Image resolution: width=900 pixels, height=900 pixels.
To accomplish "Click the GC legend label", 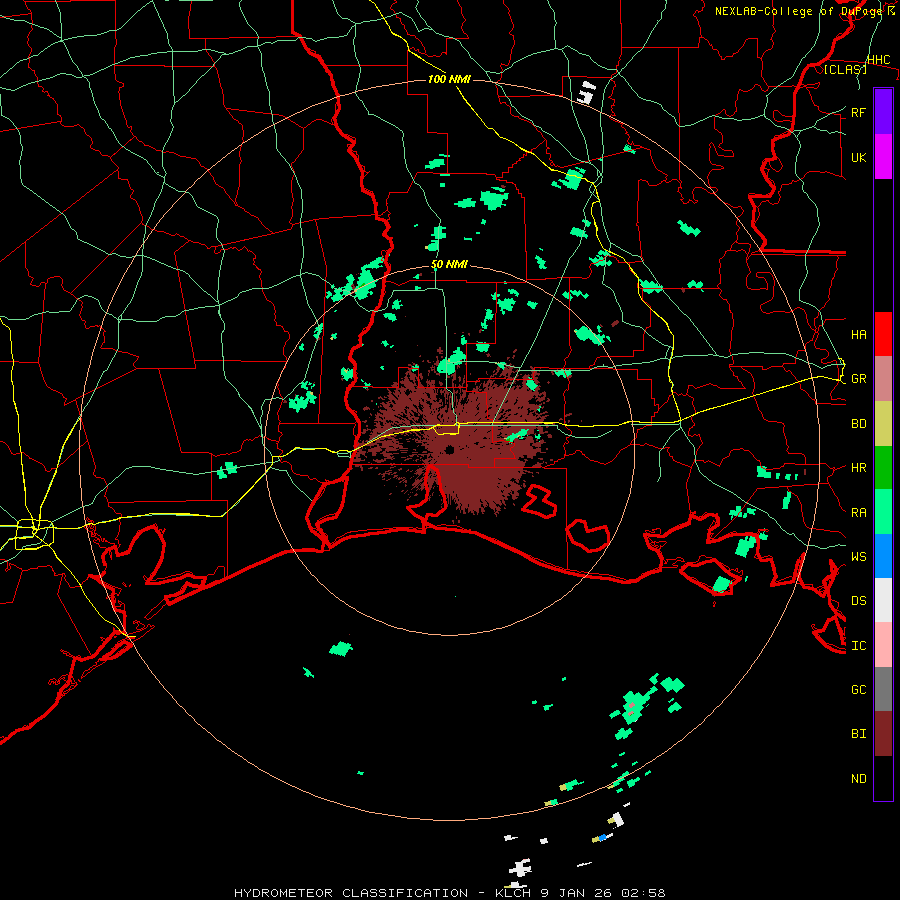I will coord(858,689).
